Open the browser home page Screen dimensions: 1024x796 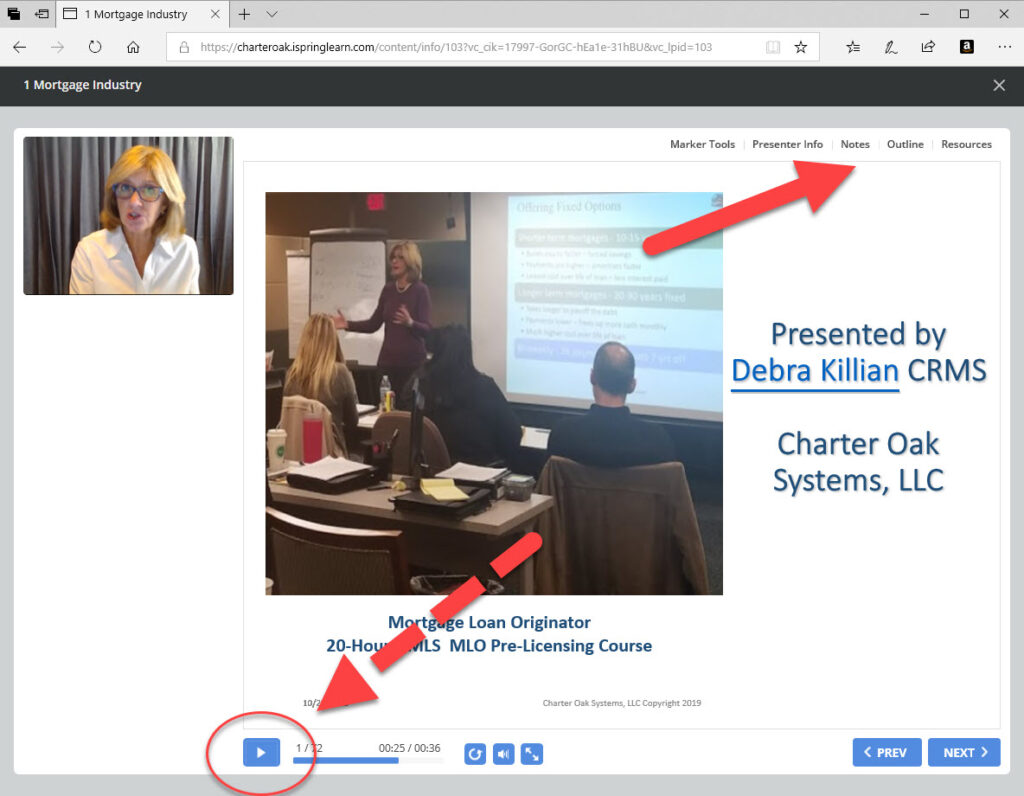pyautogui.click(x=133, y=47)
